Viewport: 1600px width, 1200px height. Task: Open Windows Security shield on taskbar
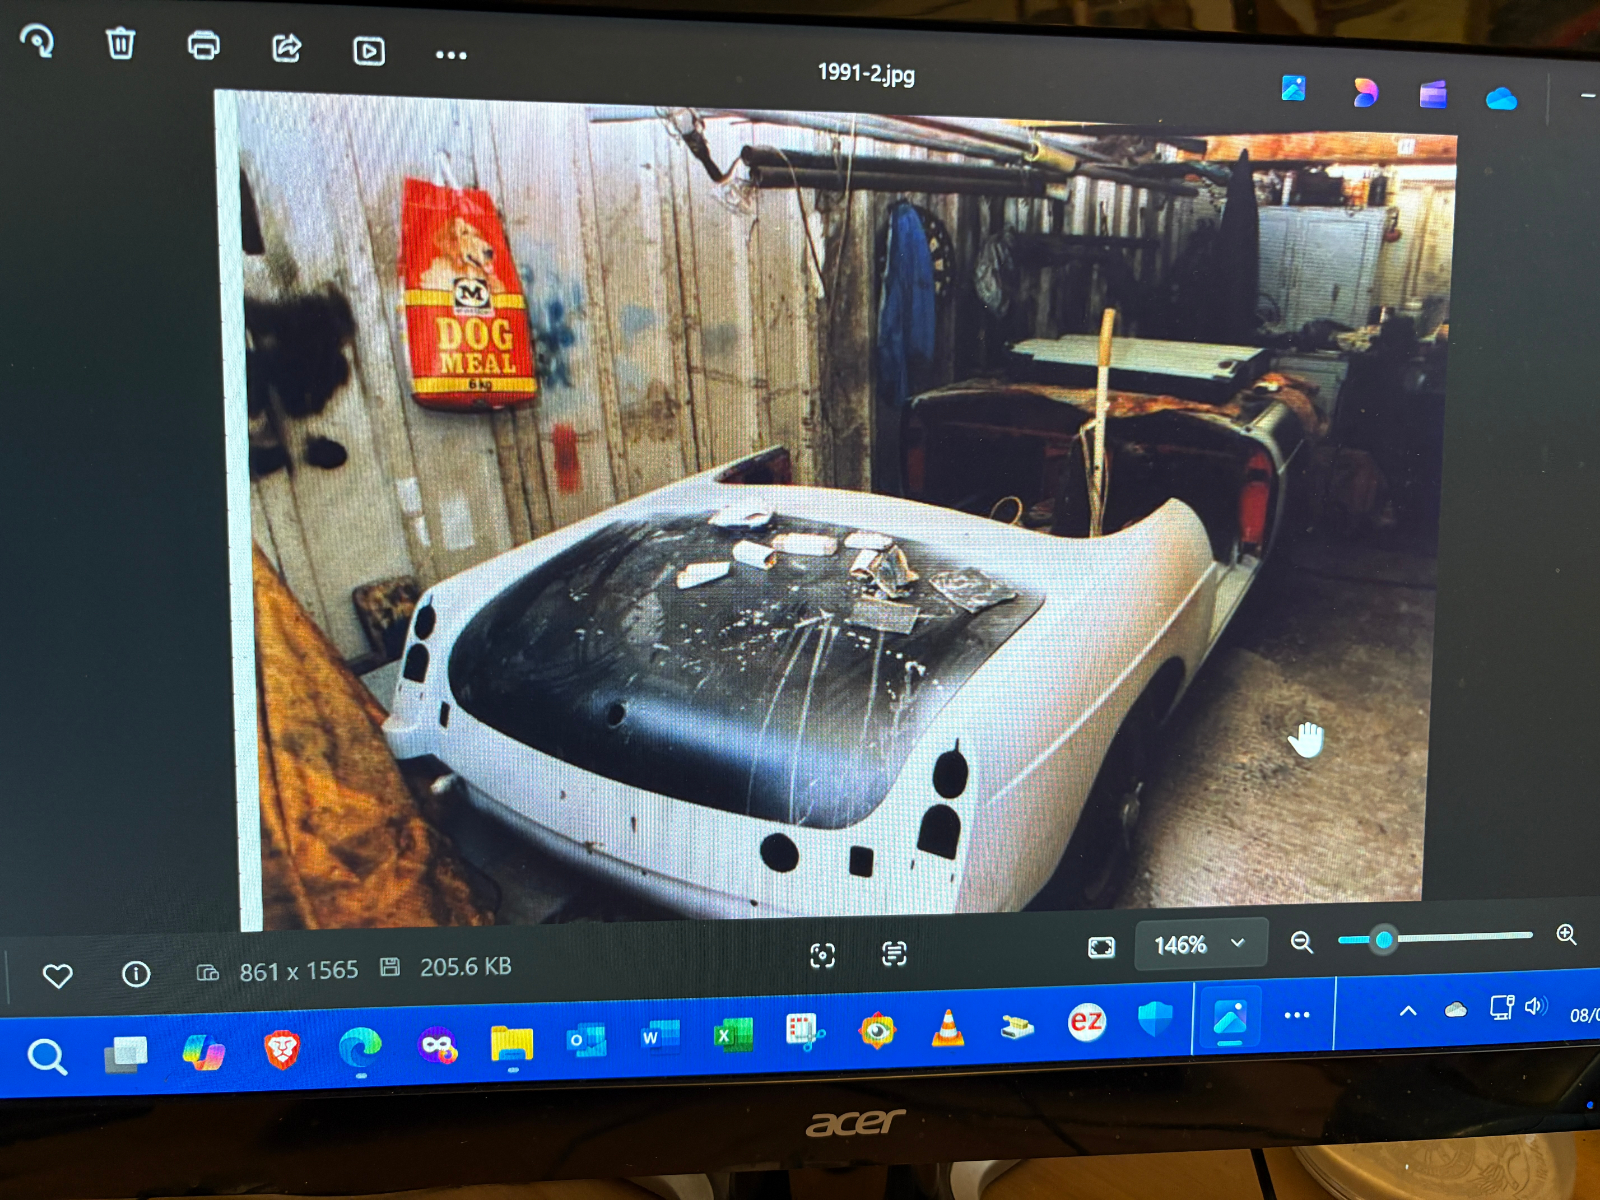point(1155,1020)
